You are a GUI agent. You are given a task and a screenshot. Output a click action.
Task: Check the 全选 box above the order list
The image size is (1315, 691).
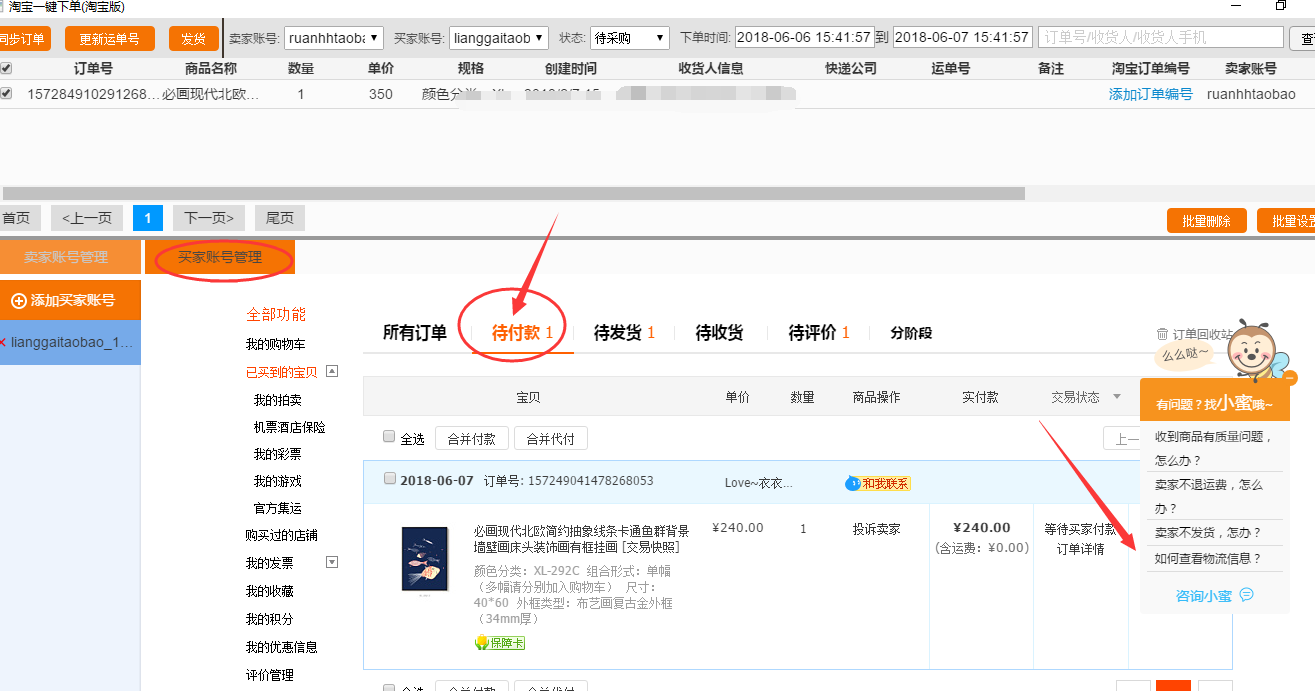[x=389, y=437]
